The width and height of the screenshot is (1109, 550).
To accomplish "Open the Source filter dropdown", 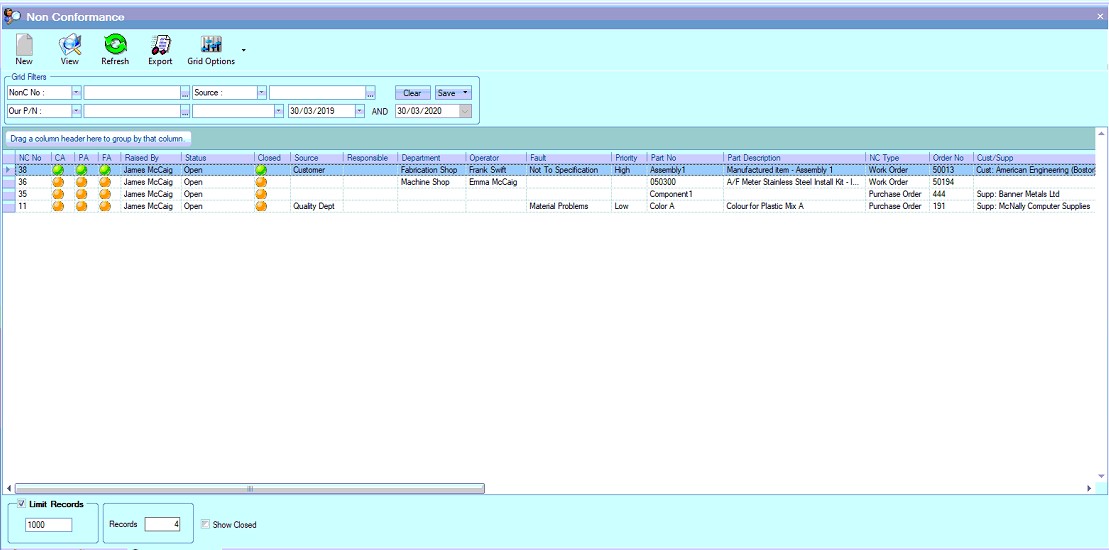I will pyautogui.click(x=262, y=93).
